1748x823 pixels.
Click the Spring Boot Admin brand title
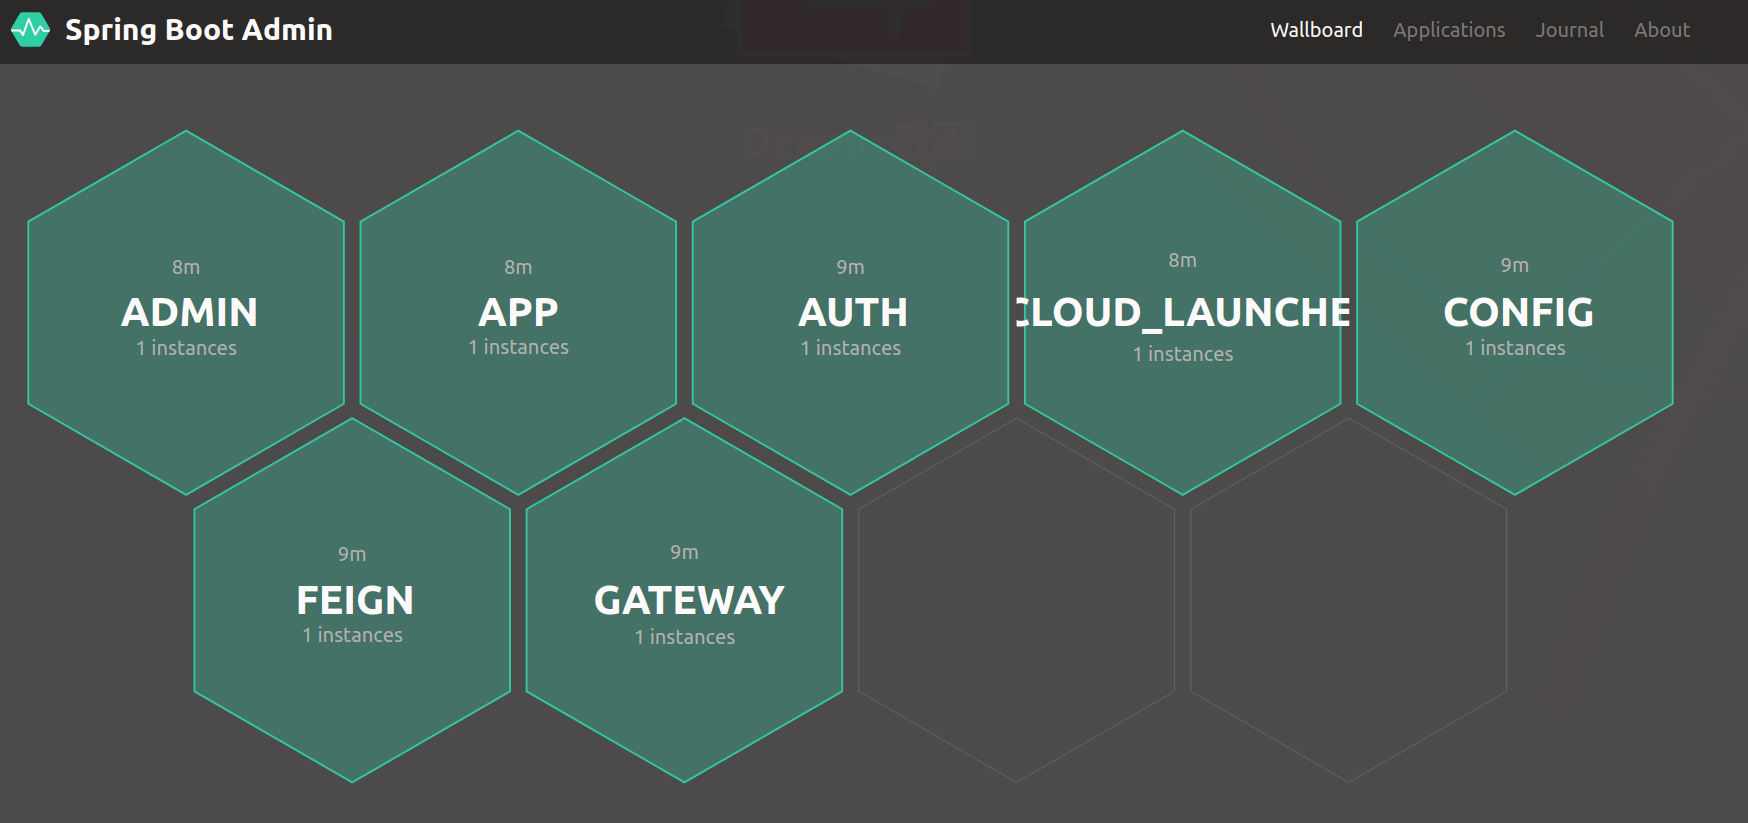pos(199,30)
